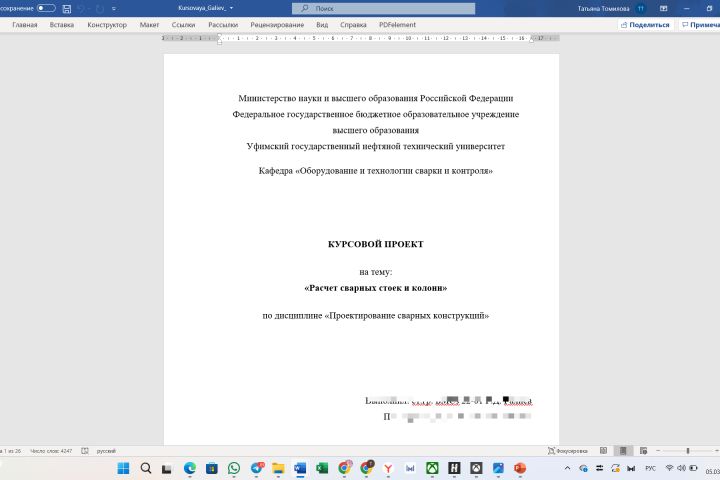Click the Undo arrow icon
The image size is (720, 480).
click(x=81, y=8)
